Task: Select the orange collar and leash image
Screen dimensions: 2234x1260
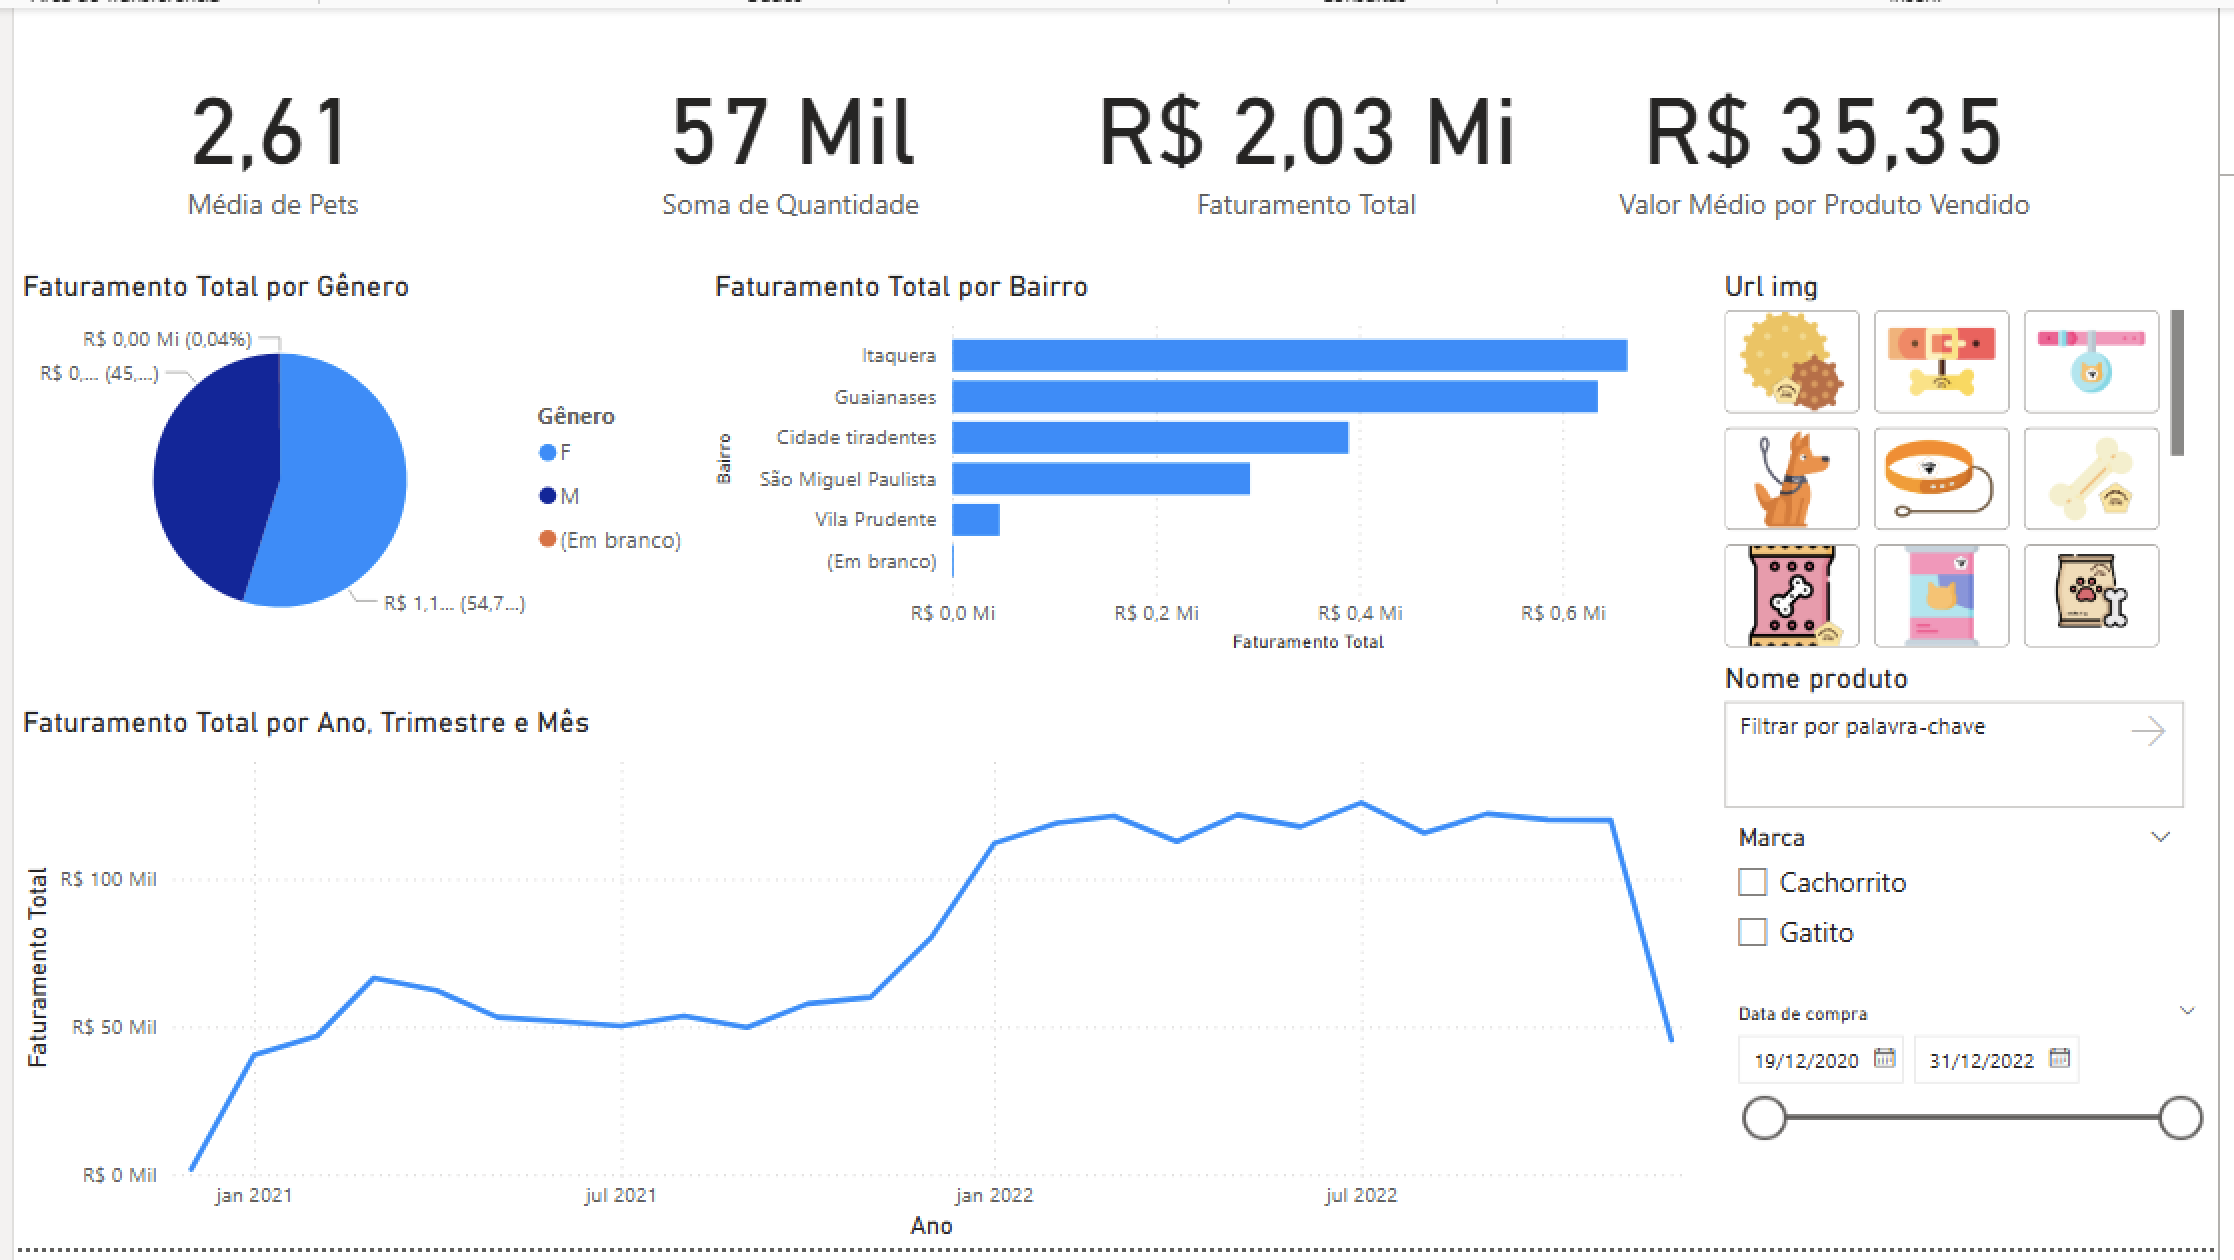Action: (1941, 478)
